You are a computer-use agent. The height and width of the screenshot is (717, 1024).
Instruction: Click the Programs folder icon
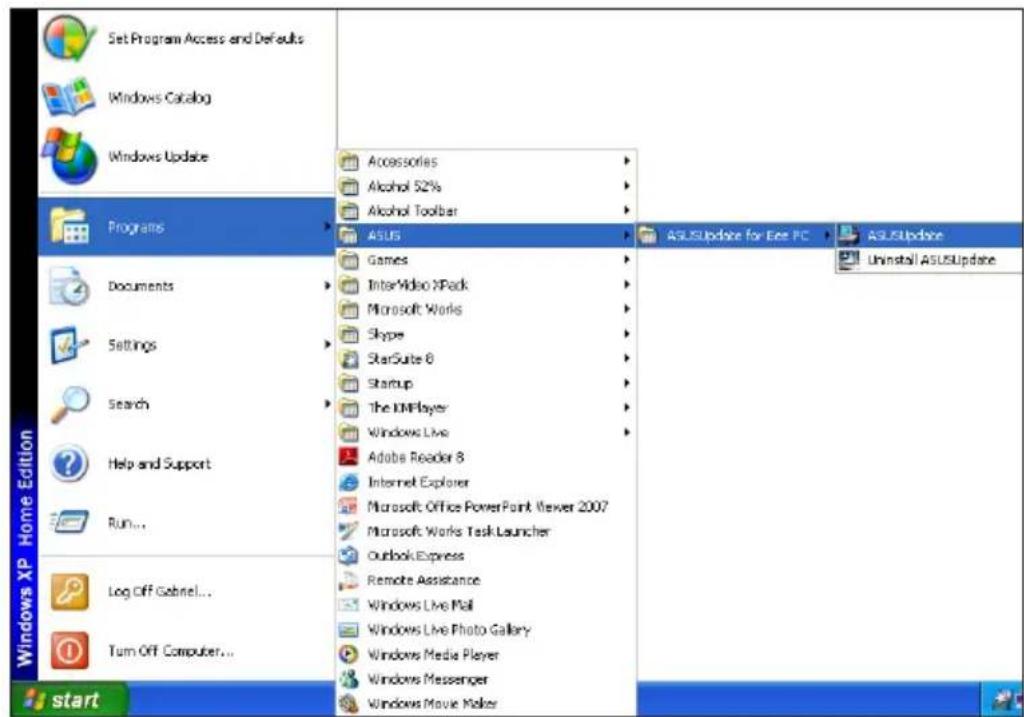tap(69, 227)
